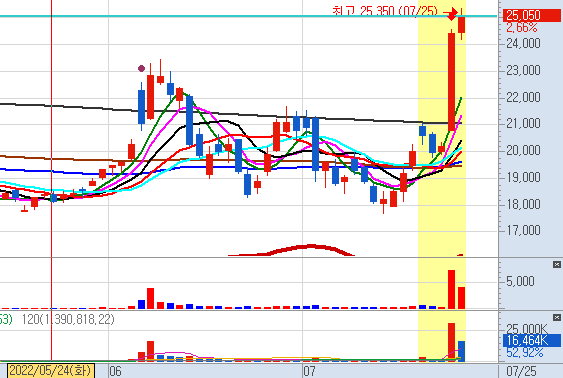Screen dimensions: 563x378
Task: Click the 06 month label on time axis
Action: click(x=116, y=371)
